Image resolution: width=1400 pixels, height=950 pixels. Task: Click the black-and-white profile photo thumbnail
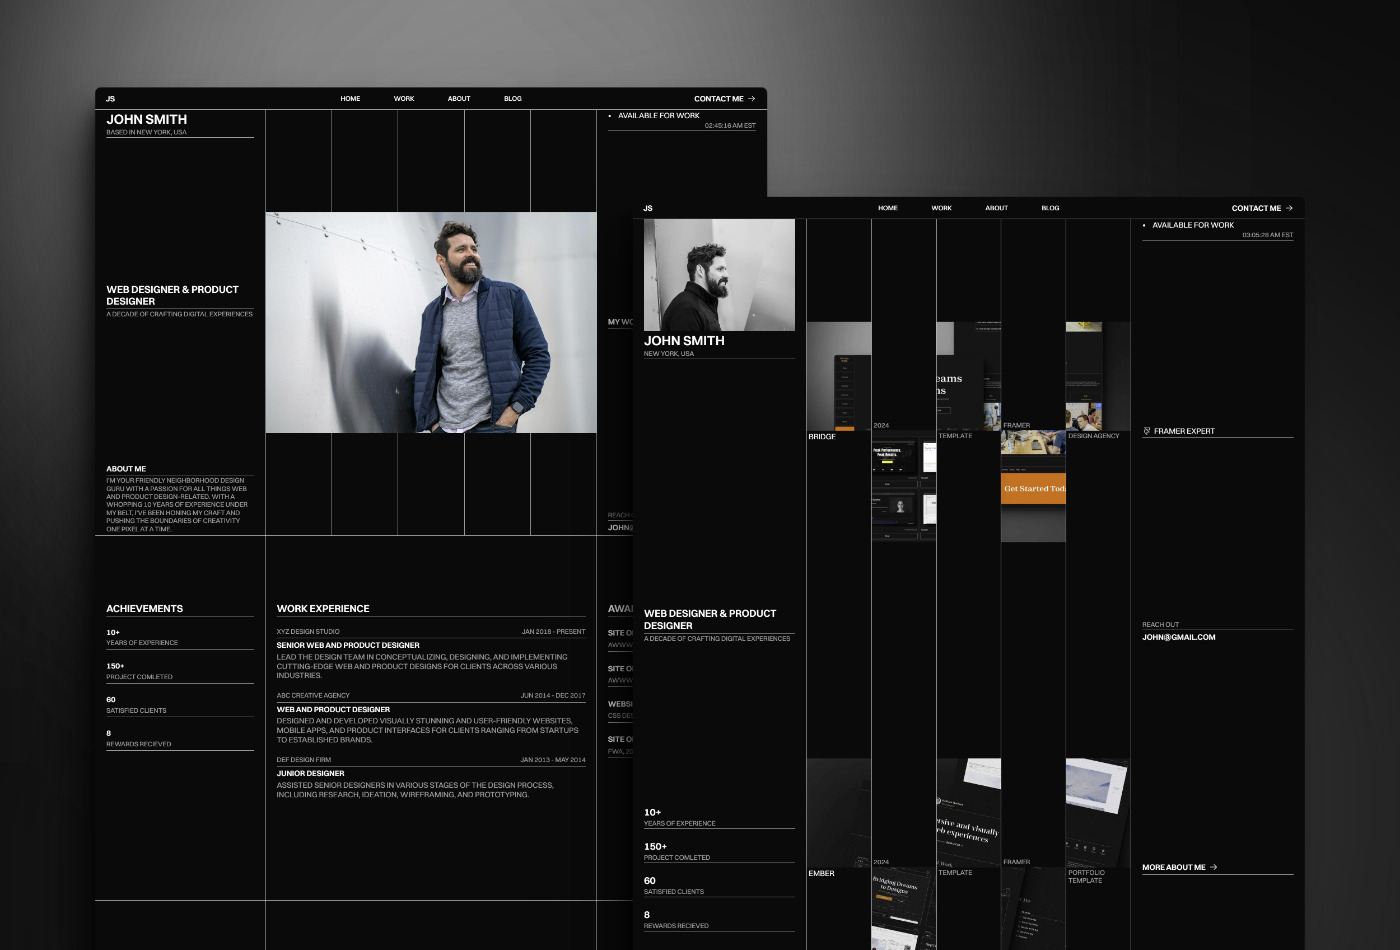[719, 275]
